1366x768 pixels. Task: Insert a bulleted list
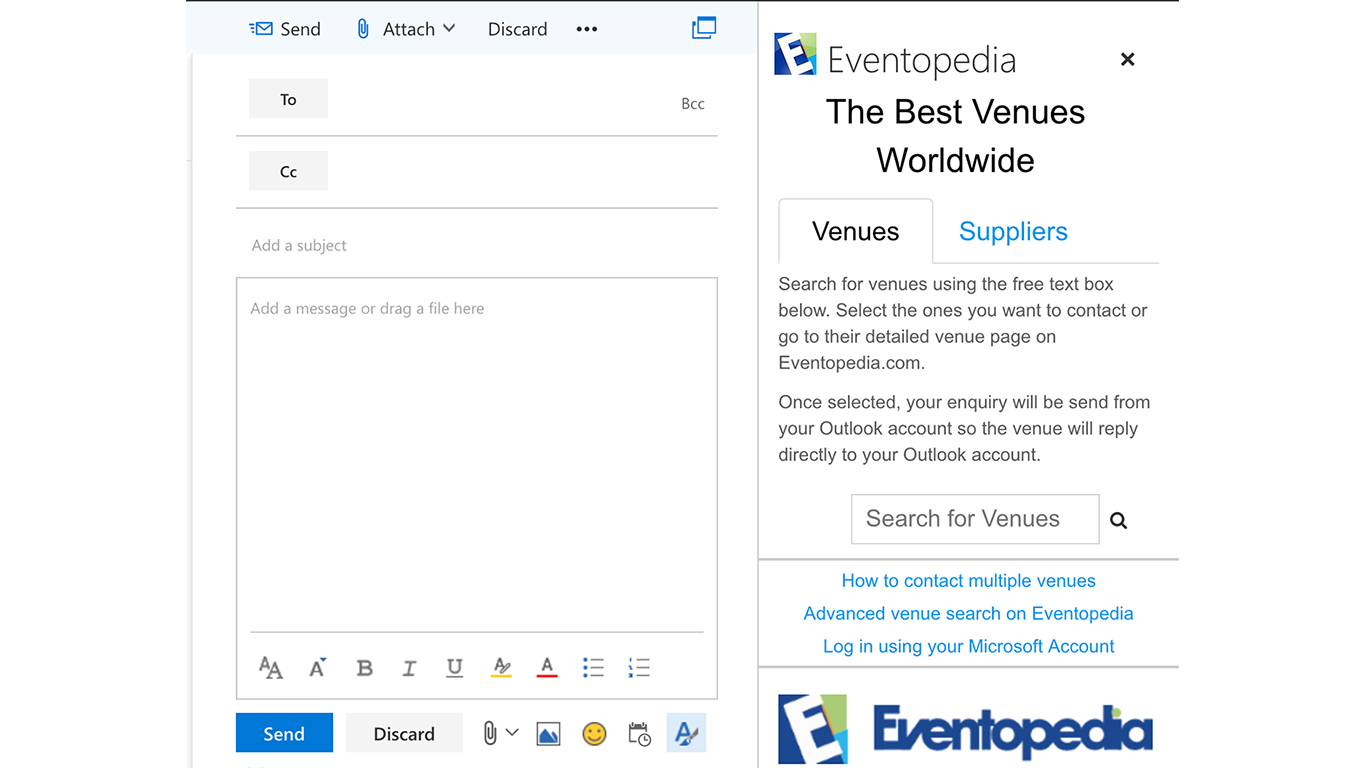click(x=593, y=667)
